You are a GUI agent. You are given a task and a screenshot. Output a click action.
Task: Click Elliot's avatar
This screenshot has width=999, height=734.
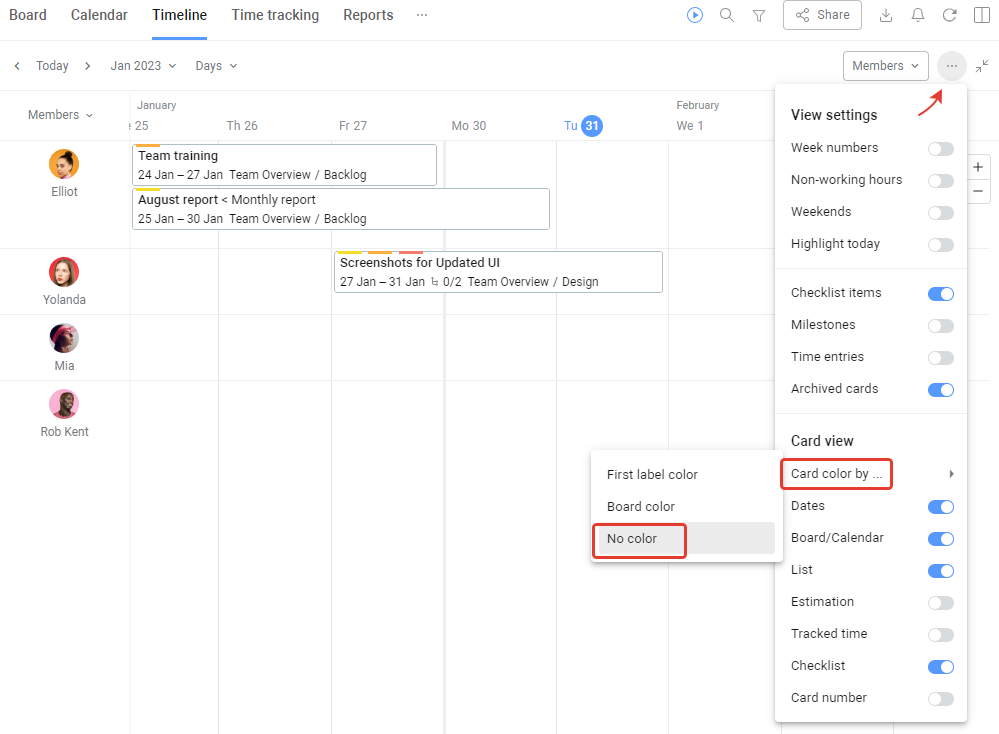tap(64, 164)
